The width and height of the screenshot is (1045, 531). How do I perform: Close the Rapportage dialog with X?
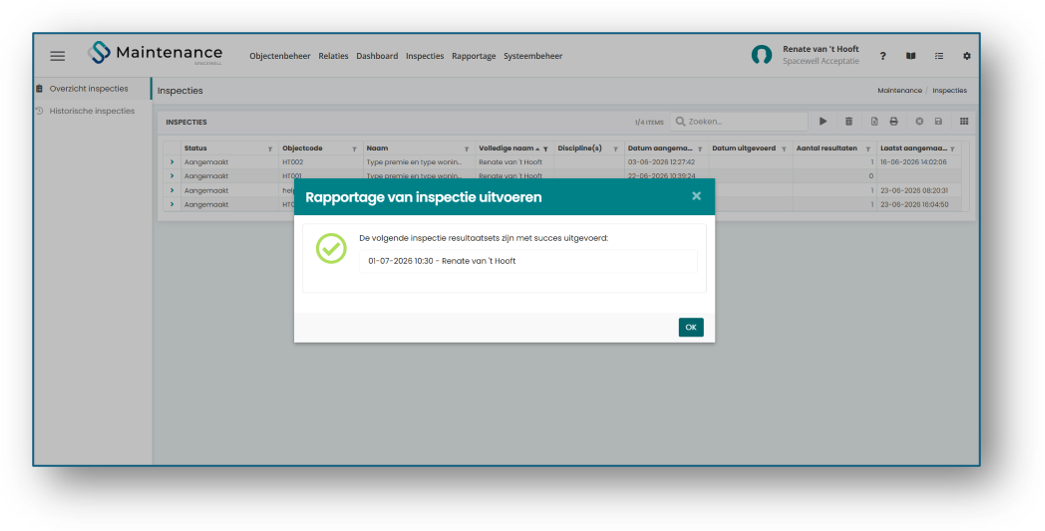click(696, 196)
